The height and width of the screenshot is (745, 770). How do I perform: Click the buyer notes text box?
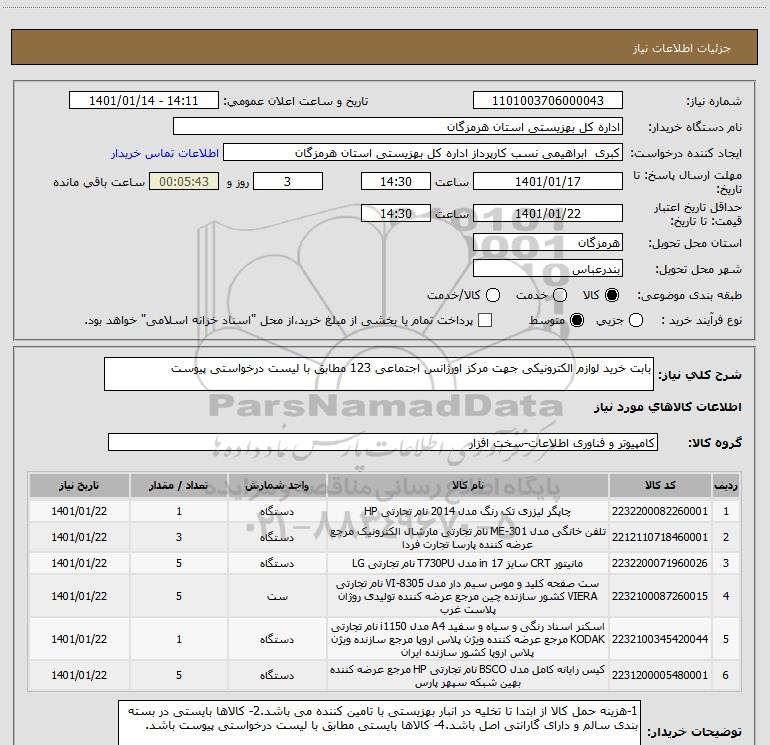(380, 723)
